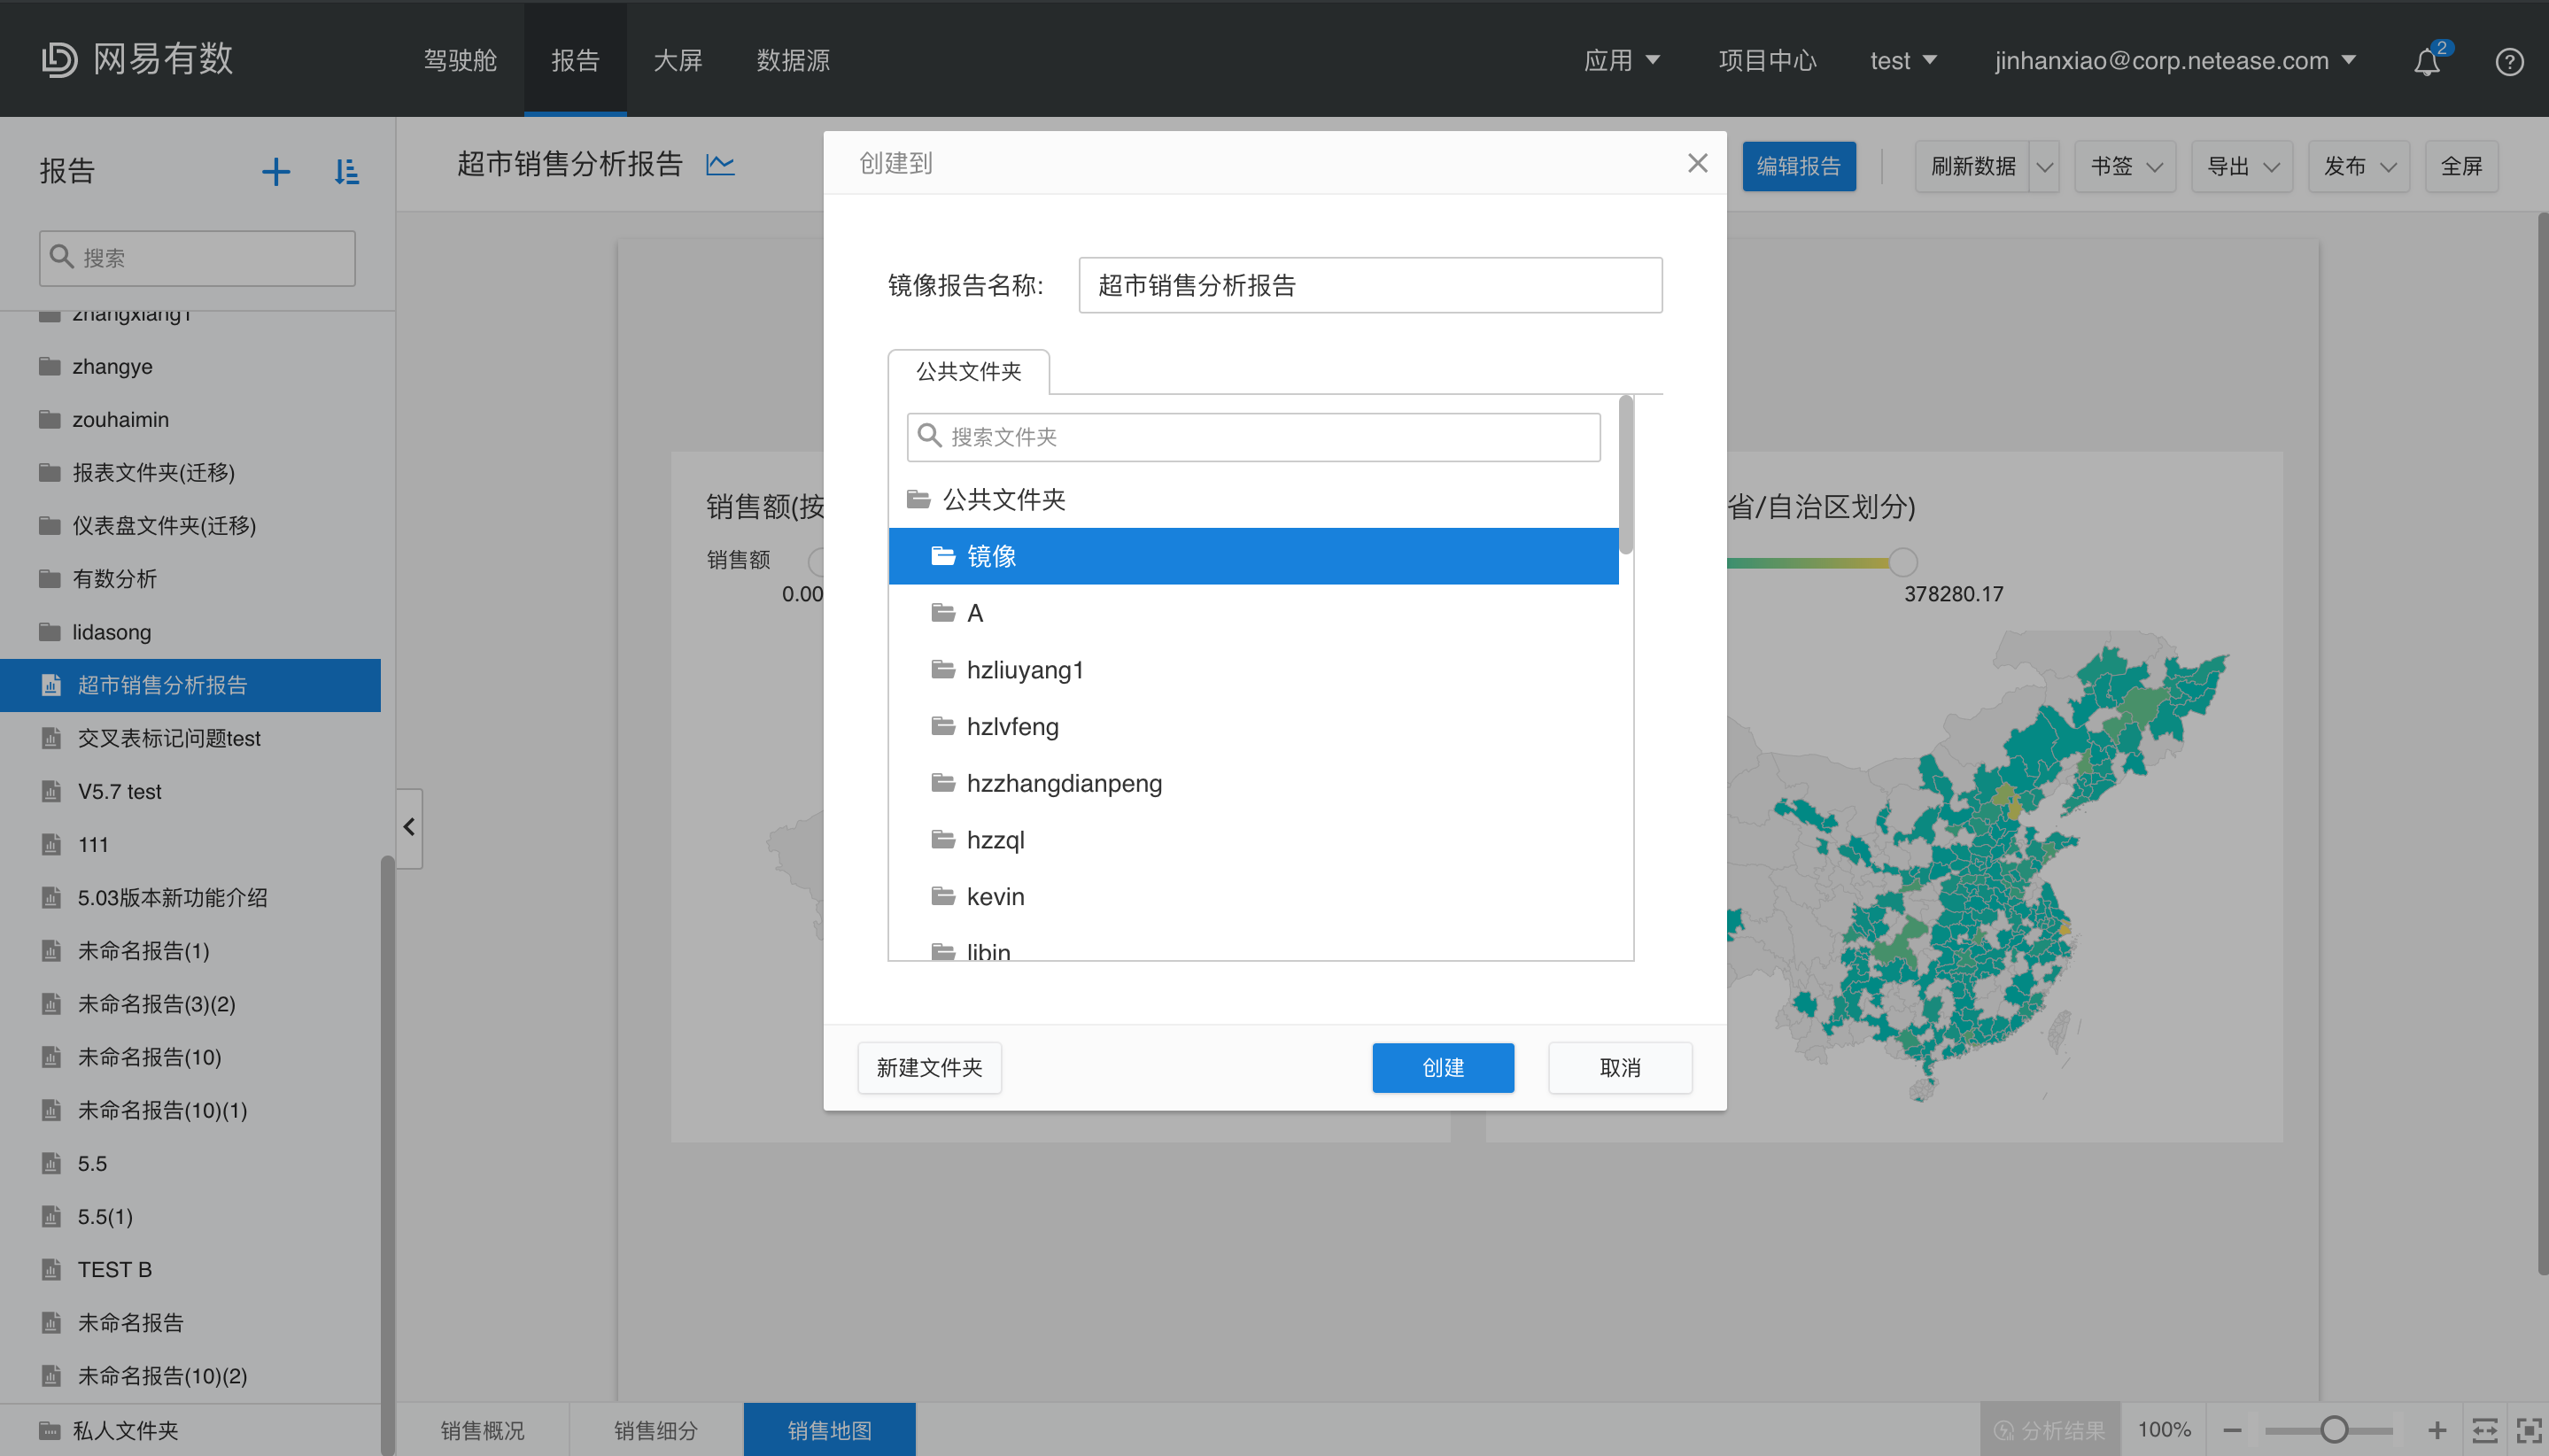The height and width of the screenshot is (1456, 2549).
Task: Click the folder list scrollbar in dialog
Action: tap(1626, 475)
